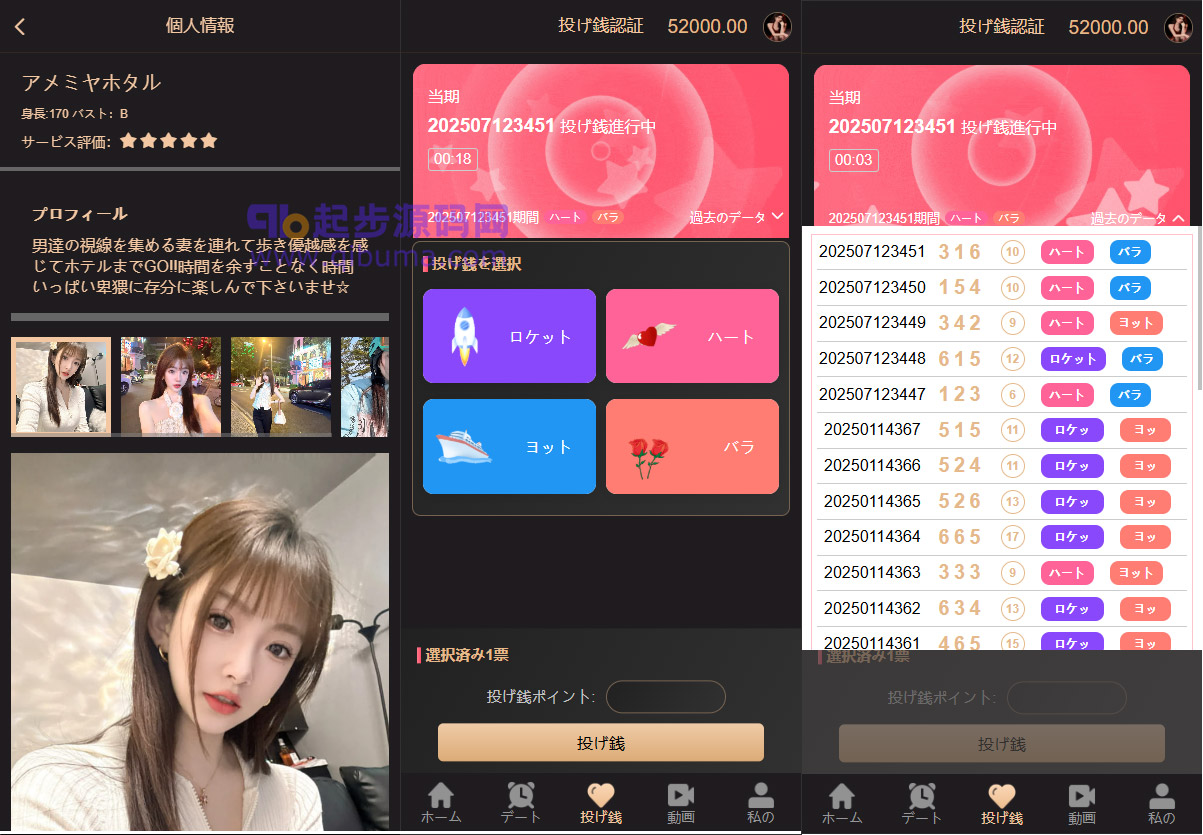
Task: Click history row 20250114366
Action: (1002, 466)
